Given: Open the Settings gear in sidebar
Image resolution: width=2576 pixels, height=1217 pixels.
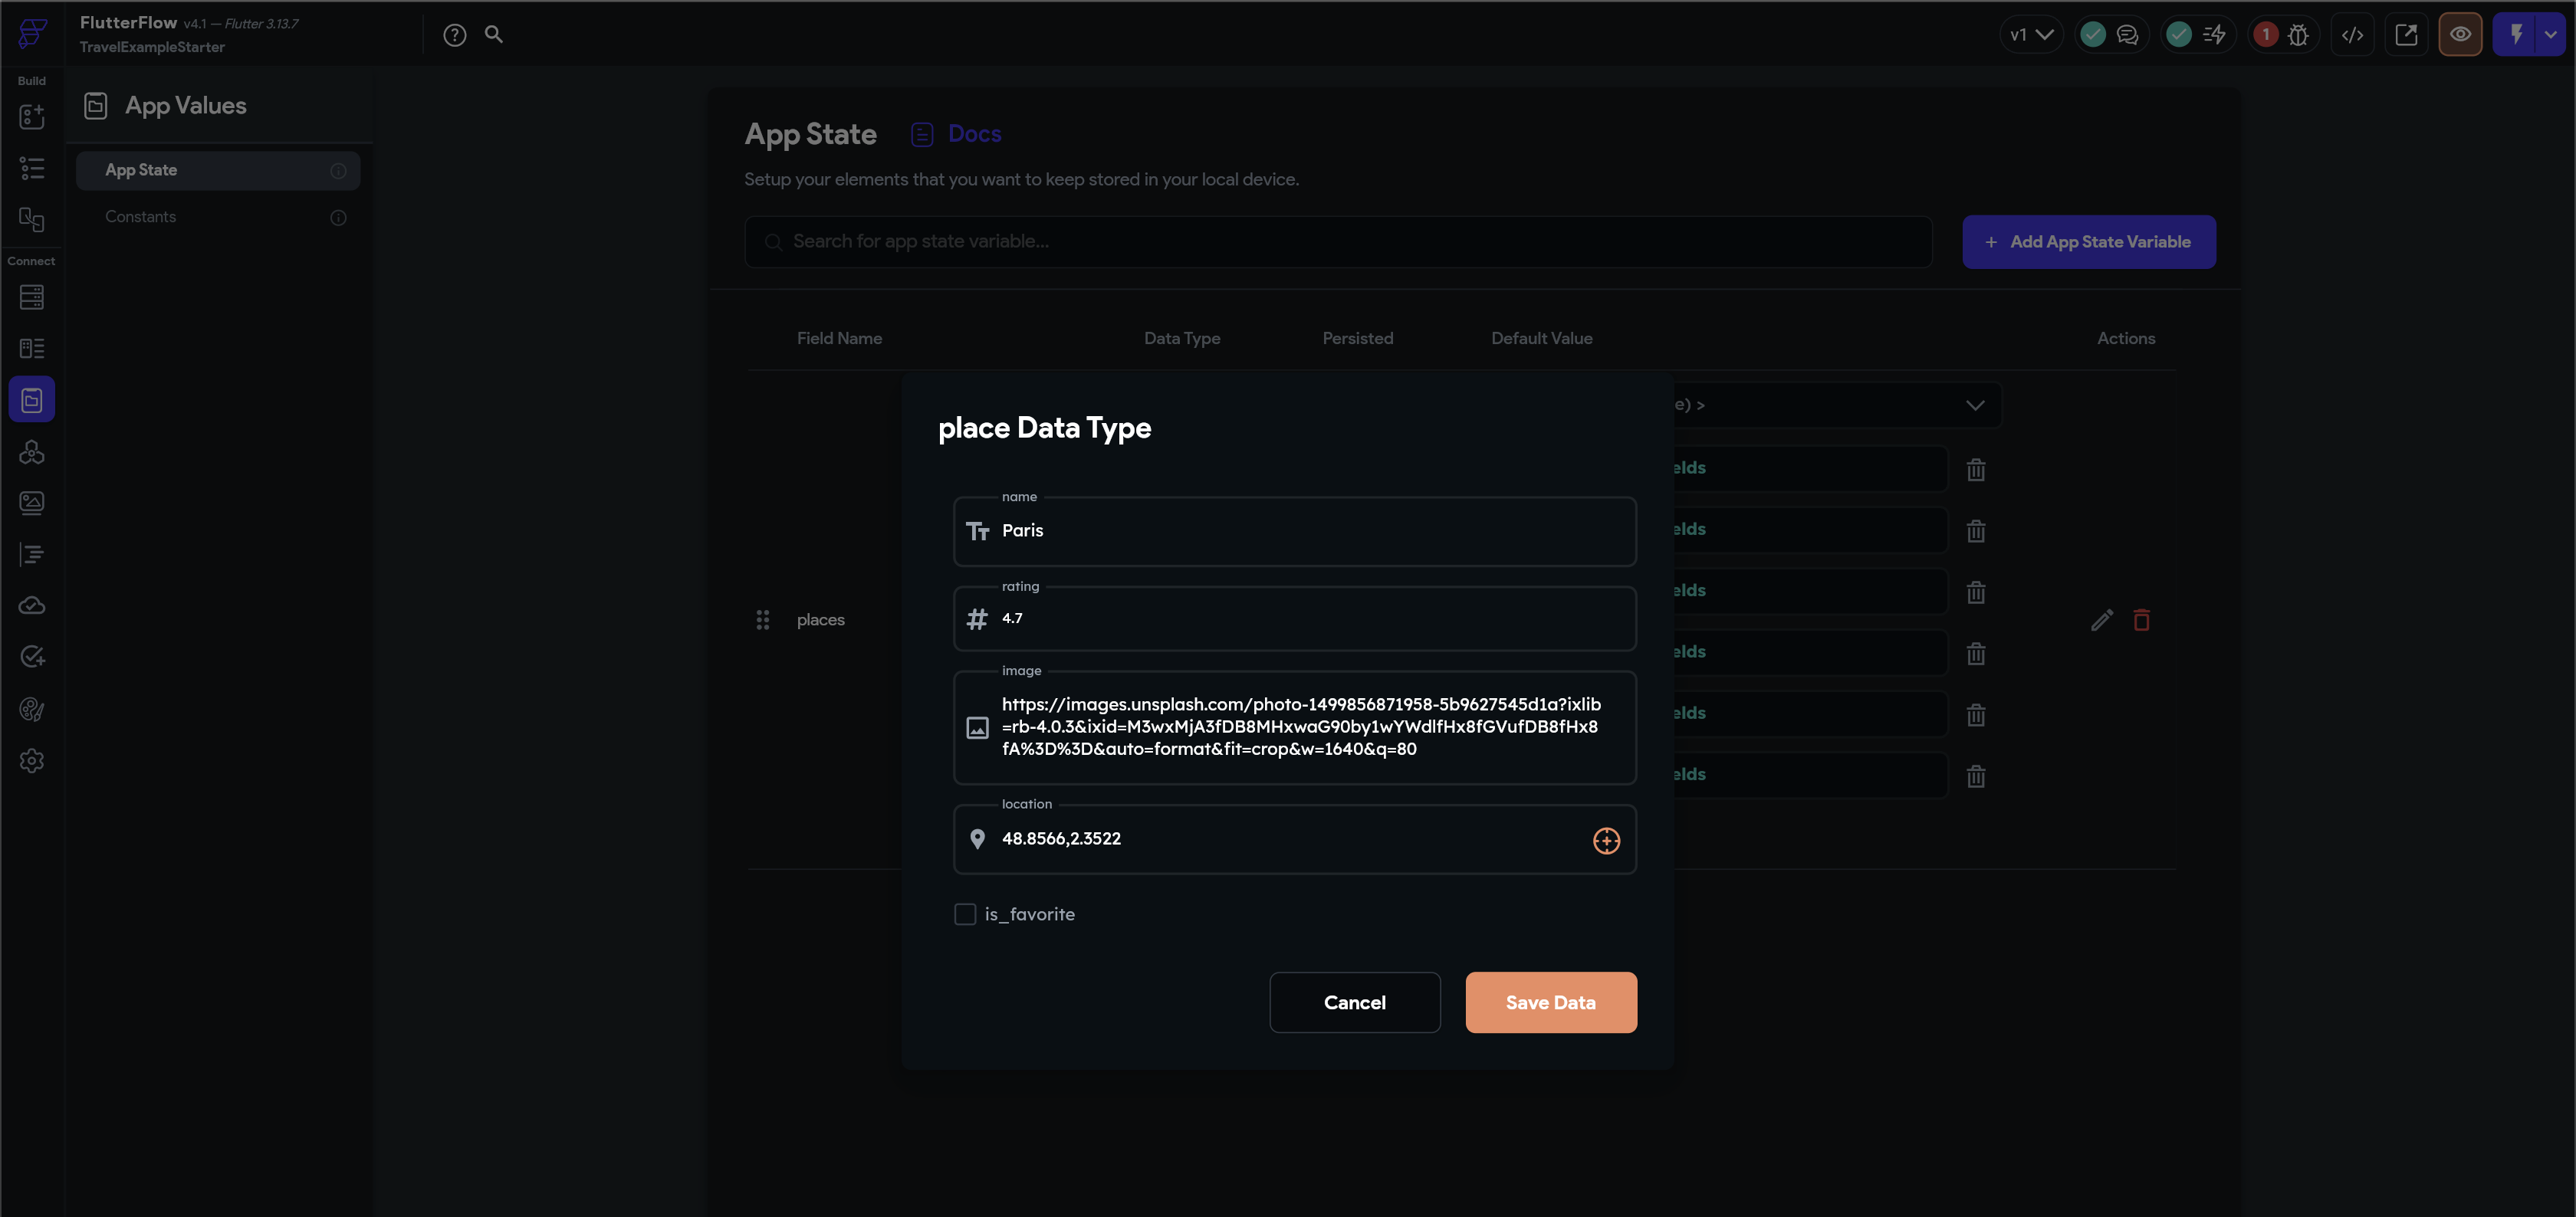Looking at the screenshot, I should [32, 761].
